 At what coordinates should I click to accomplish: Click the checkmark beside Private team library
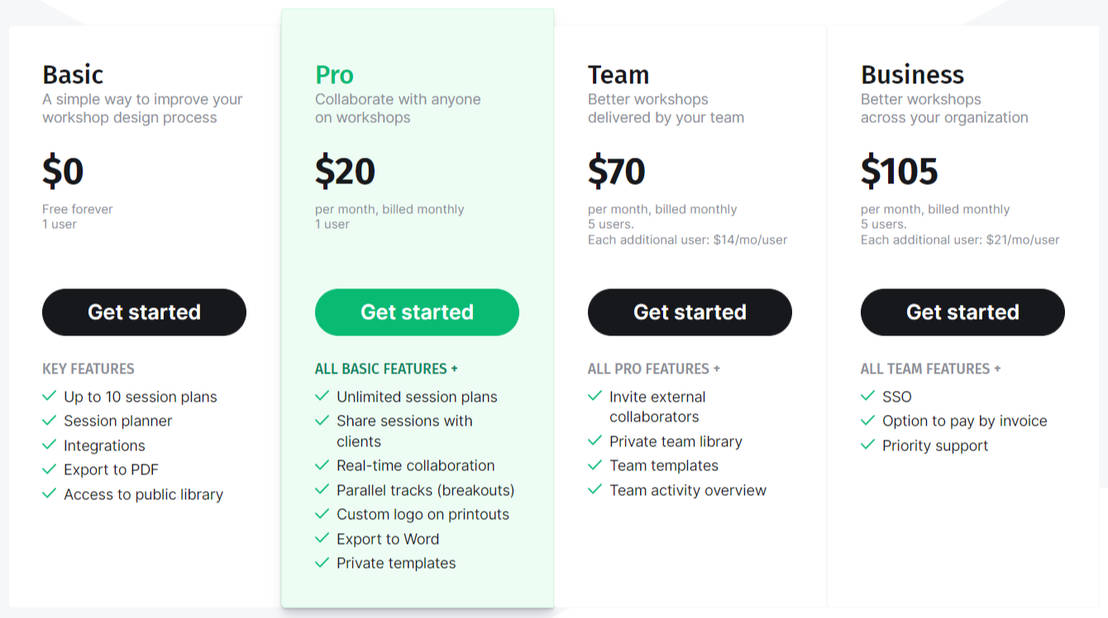coord(595,441)
